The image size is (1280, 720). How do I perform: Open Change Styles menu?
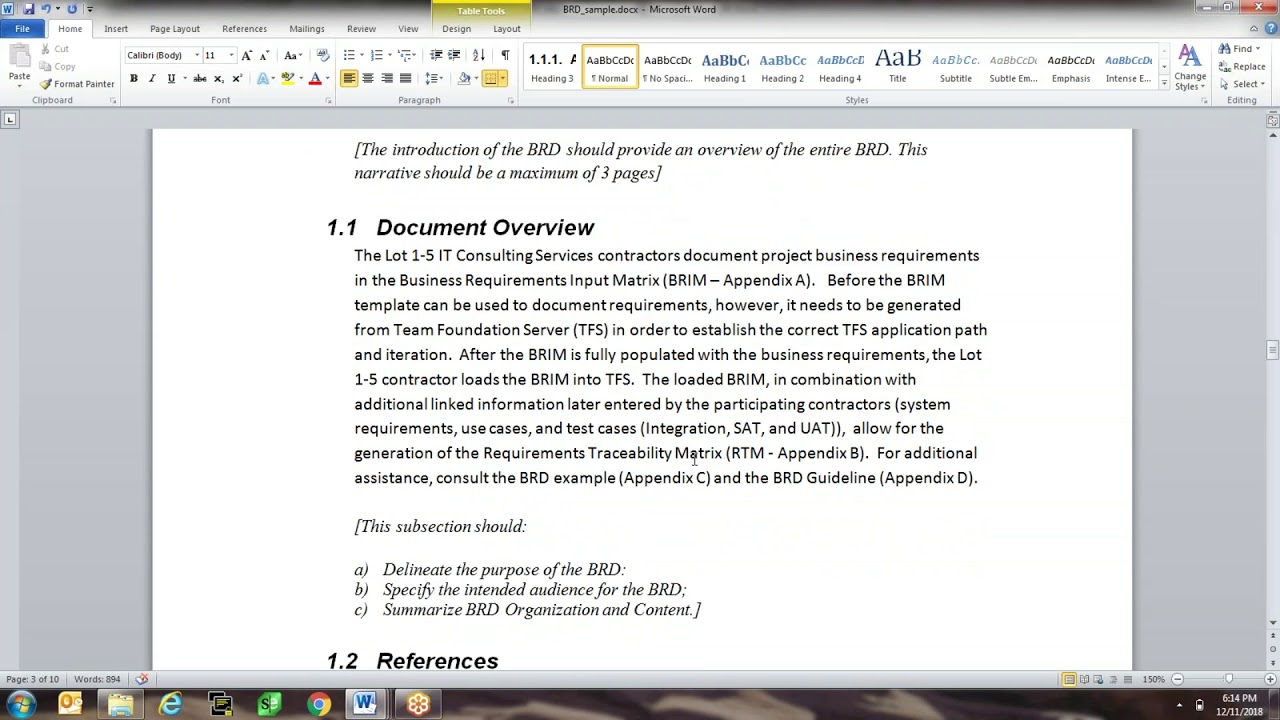pos(1190,68)
